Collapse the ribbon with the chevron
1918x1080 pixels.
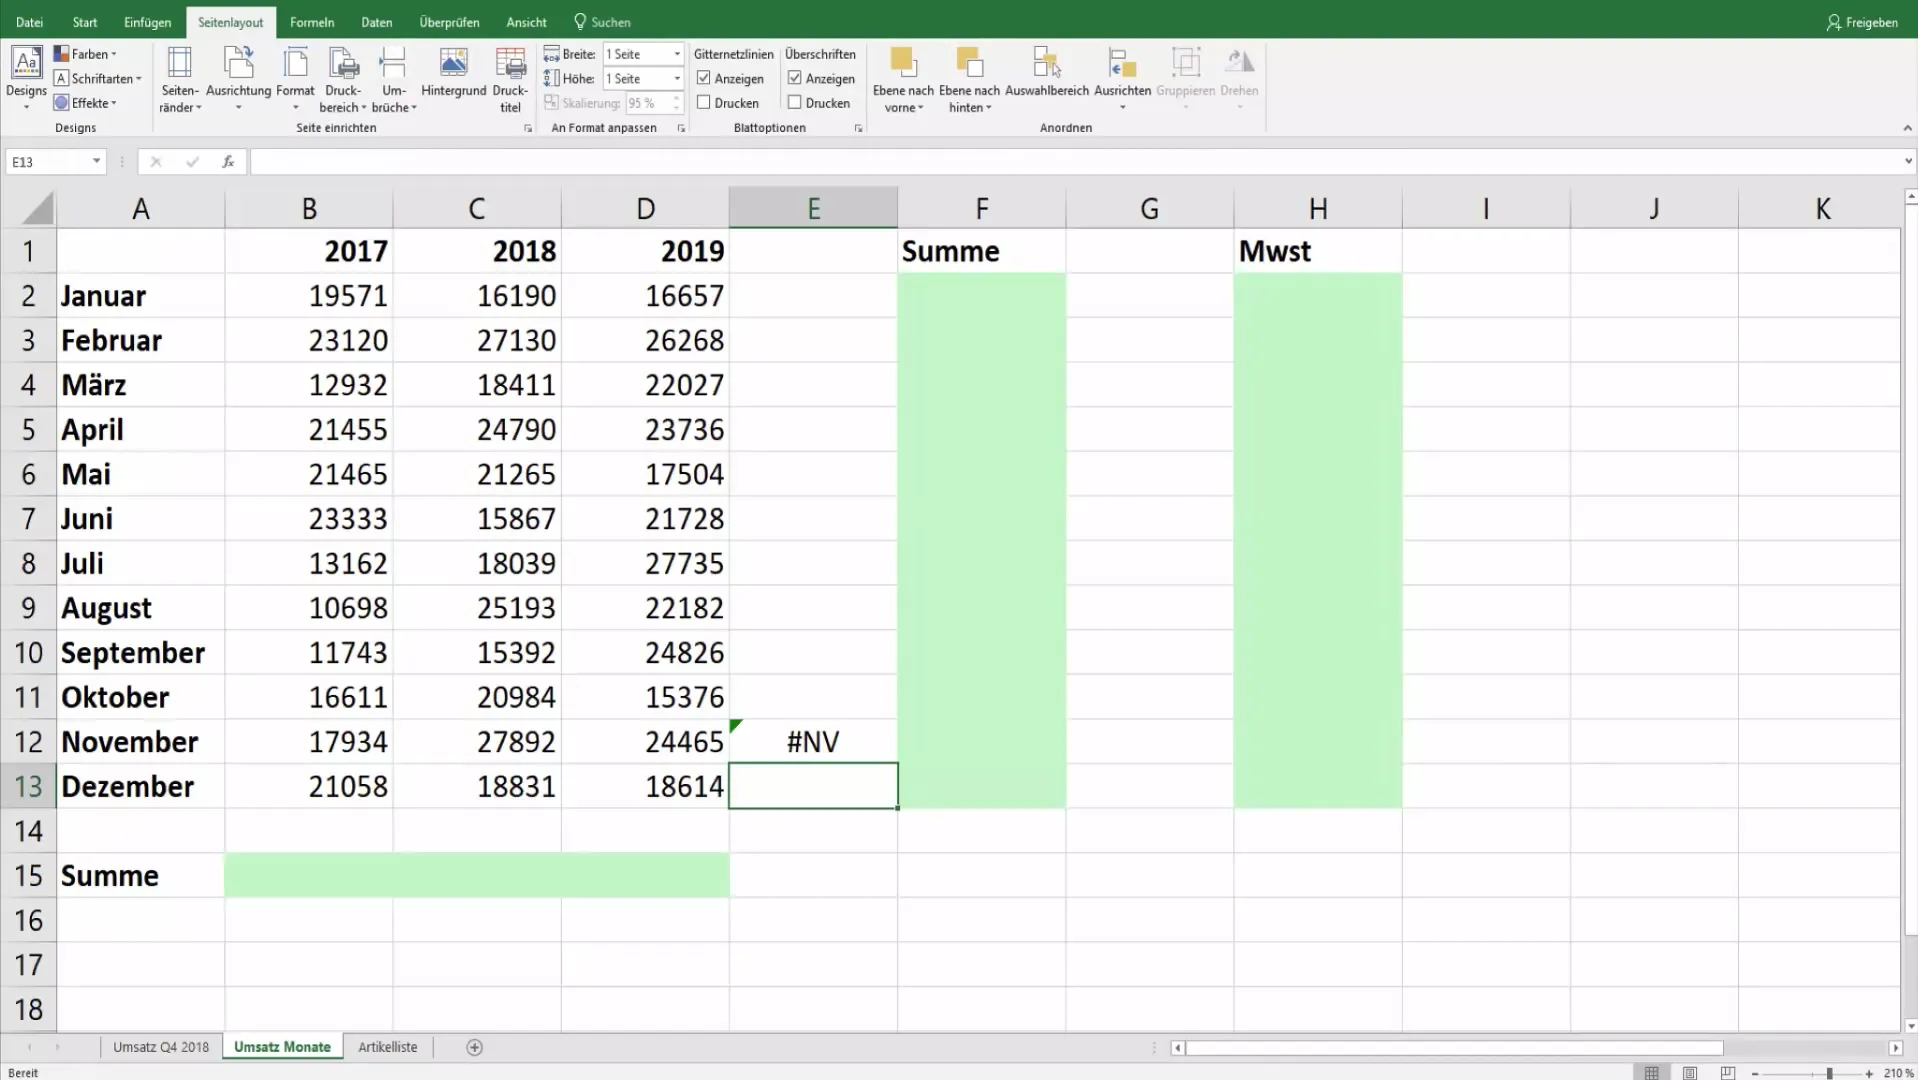click(1907, 128)
